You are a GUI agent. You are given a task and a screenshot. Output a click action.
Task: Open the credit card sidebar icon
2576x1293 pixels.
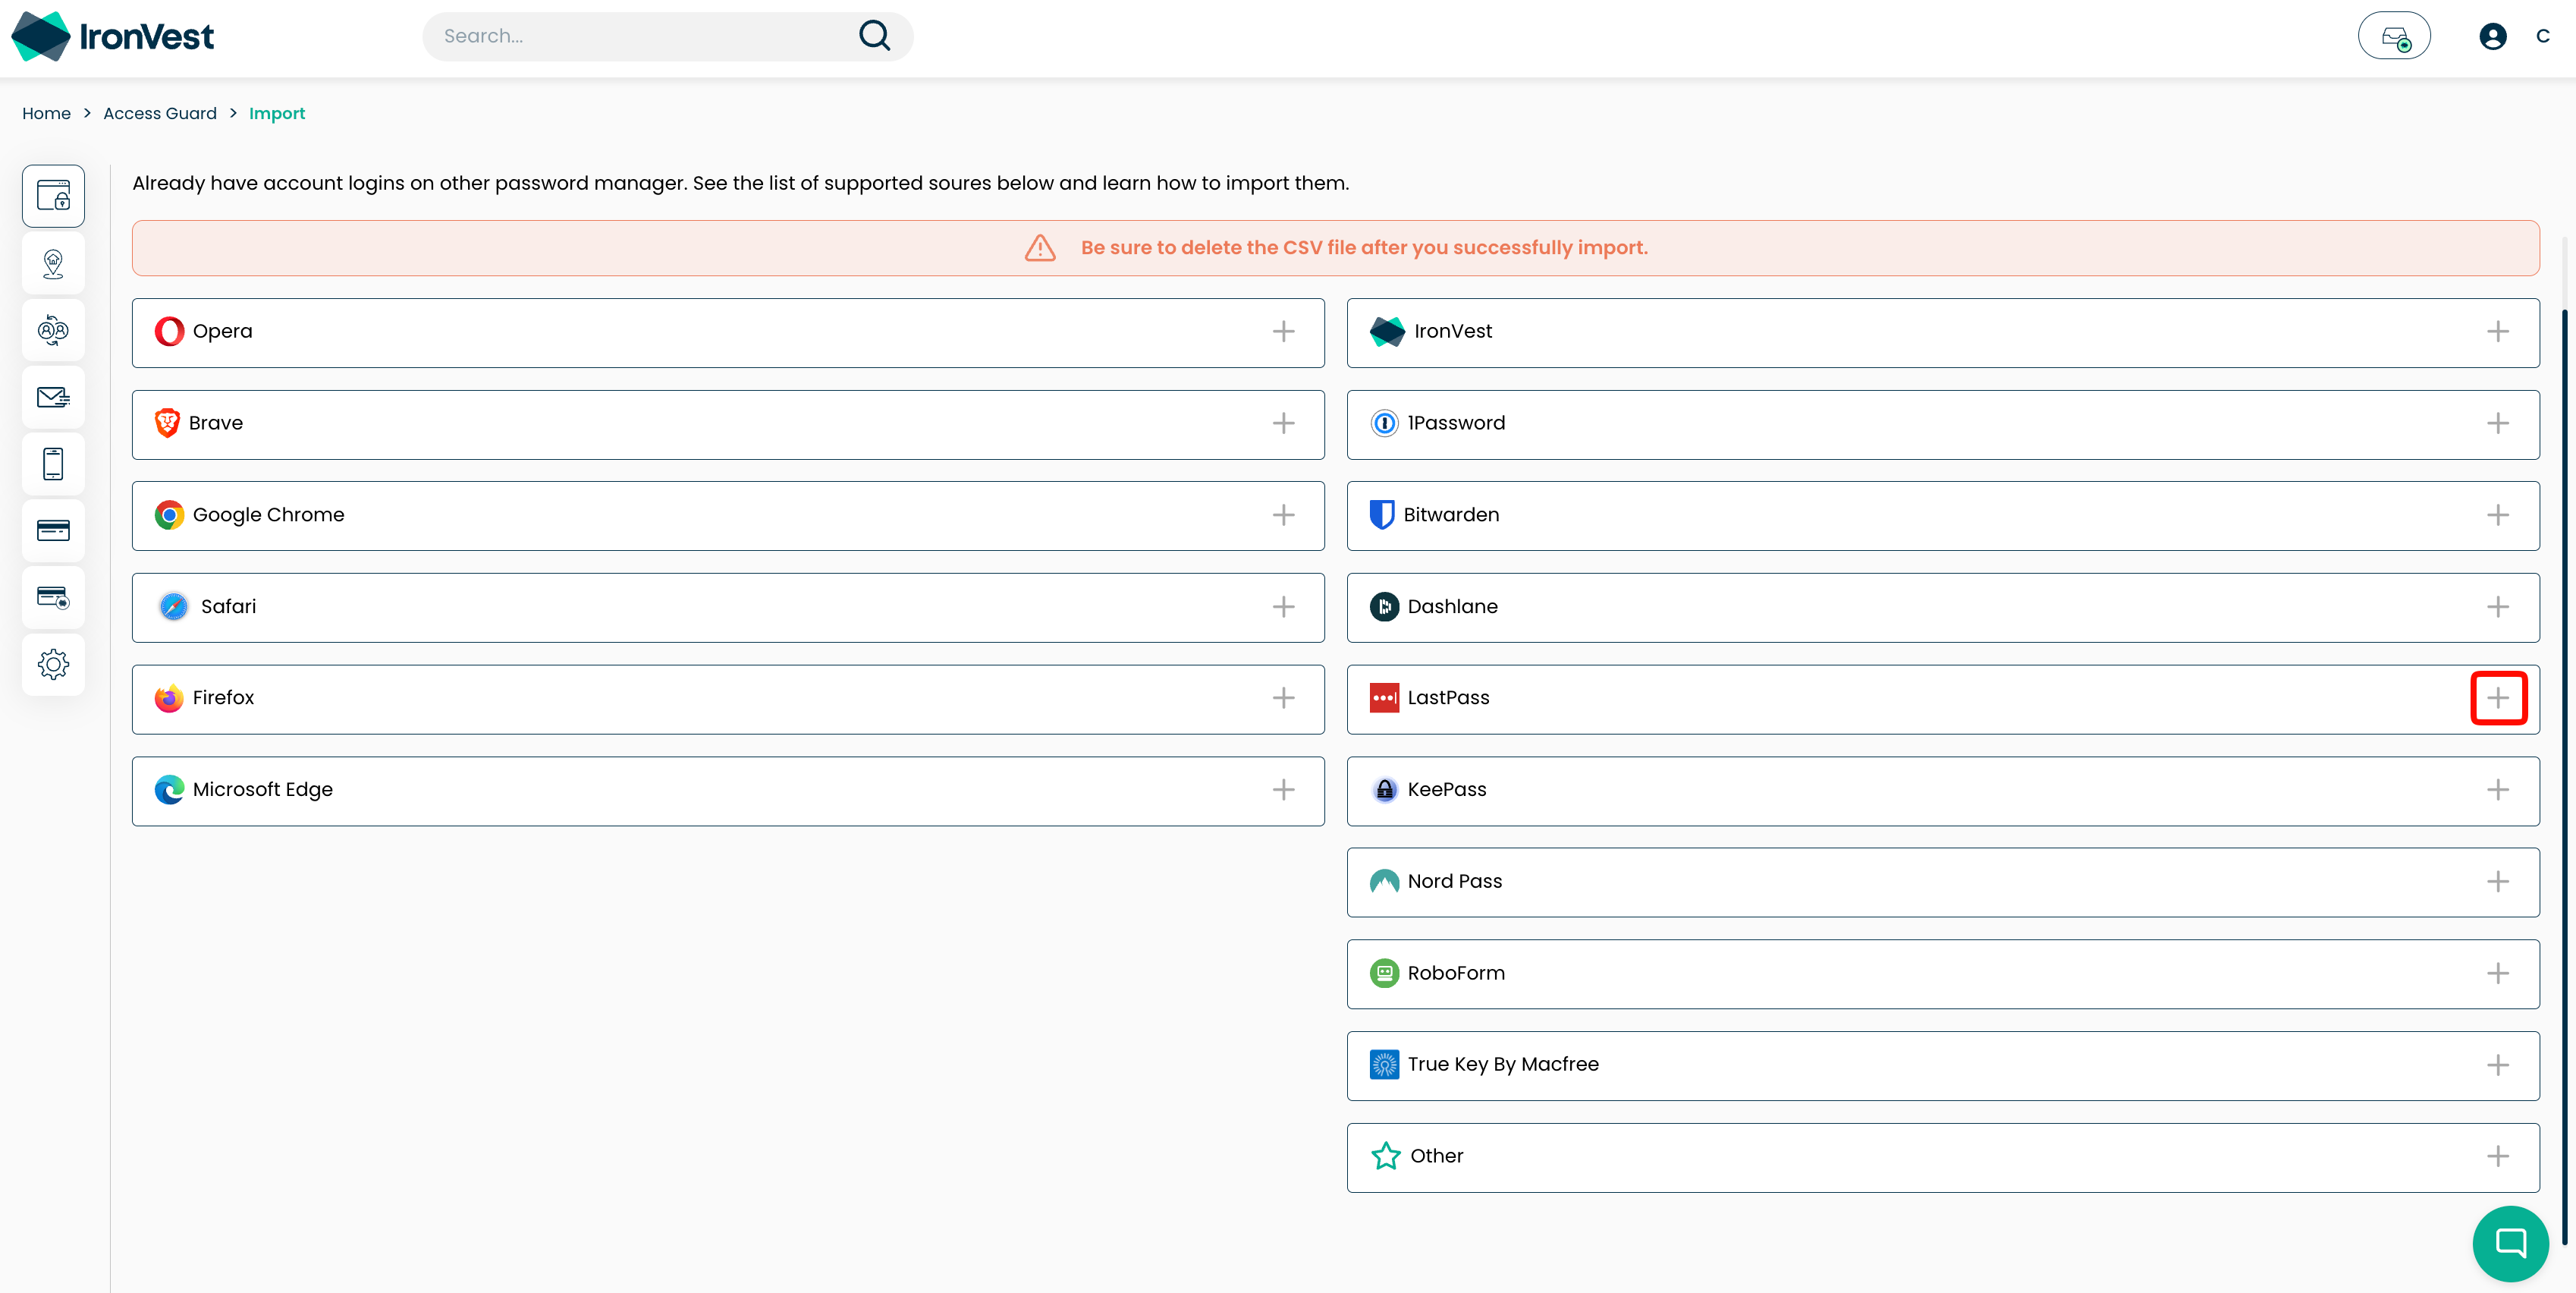[x=53, y=530]
